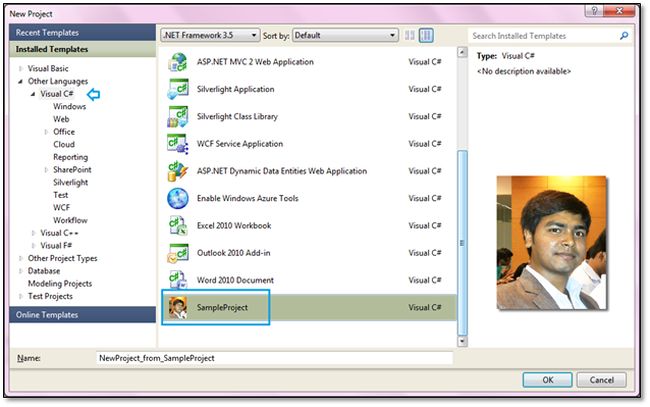Click the template list scroll down arrow
650x407 pixels.
462,341
